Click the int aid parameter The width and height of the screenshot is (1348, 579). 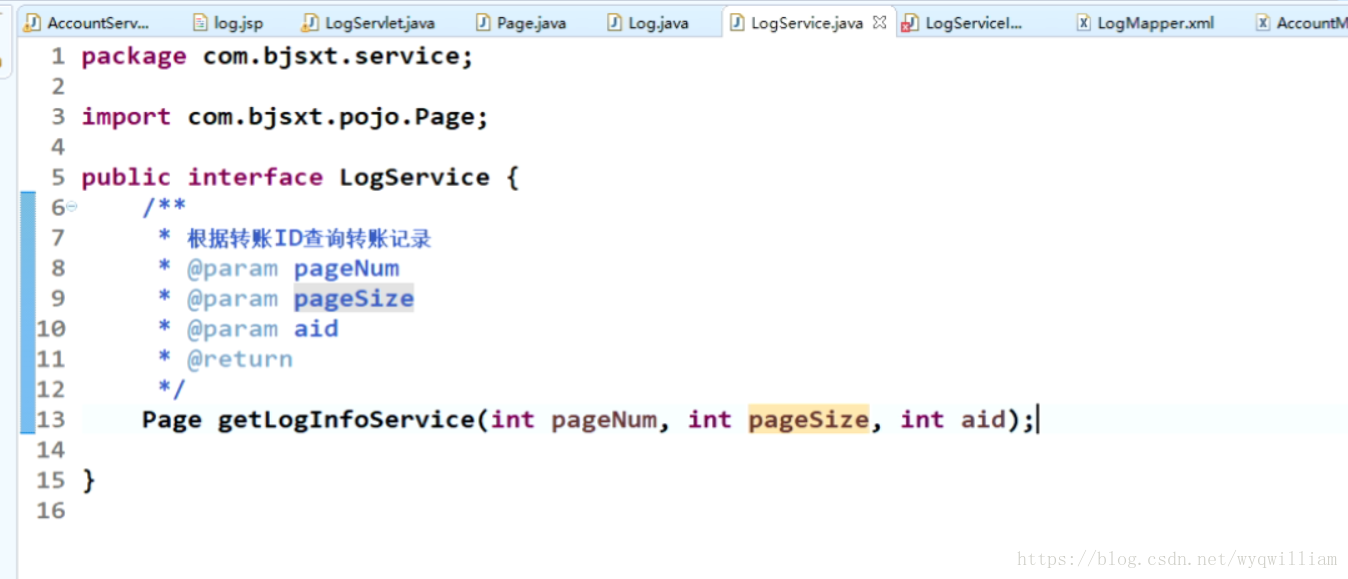952,419
